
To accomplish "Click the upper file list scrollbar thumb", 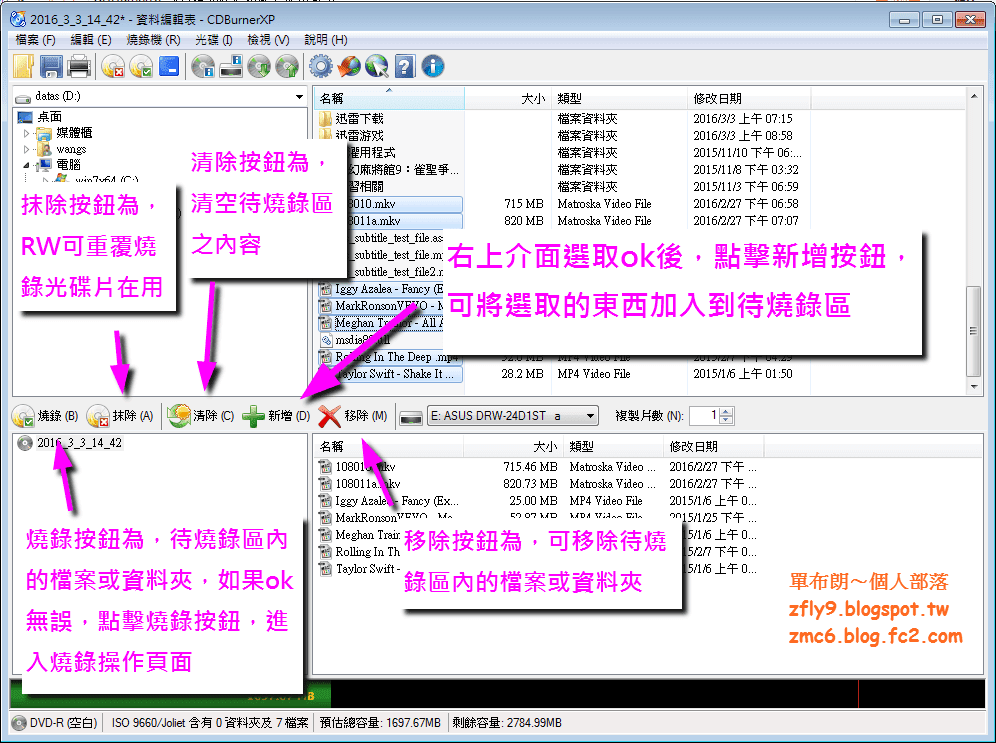I will coord(972,331).
